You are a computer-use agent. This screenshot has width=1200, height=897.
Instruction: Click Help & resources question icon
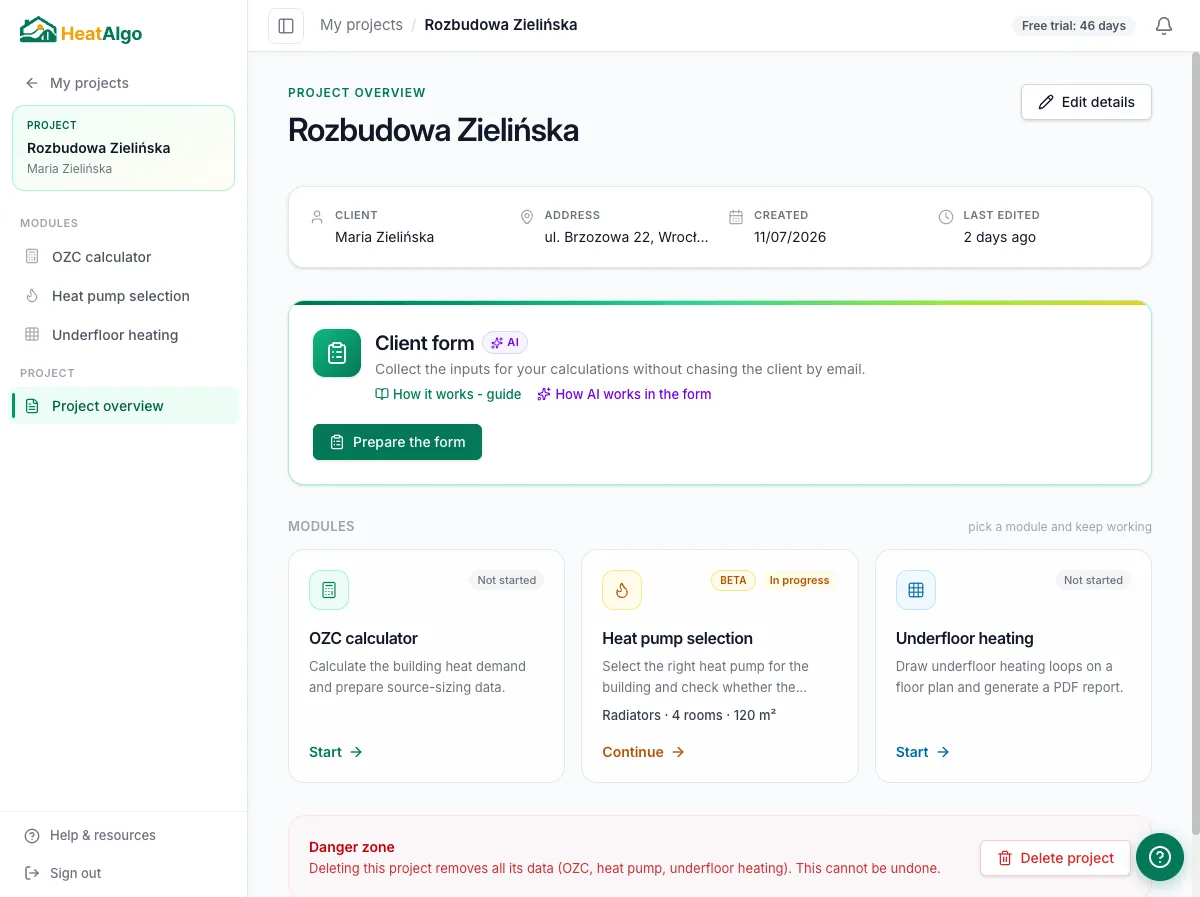[x=32, y=836]
